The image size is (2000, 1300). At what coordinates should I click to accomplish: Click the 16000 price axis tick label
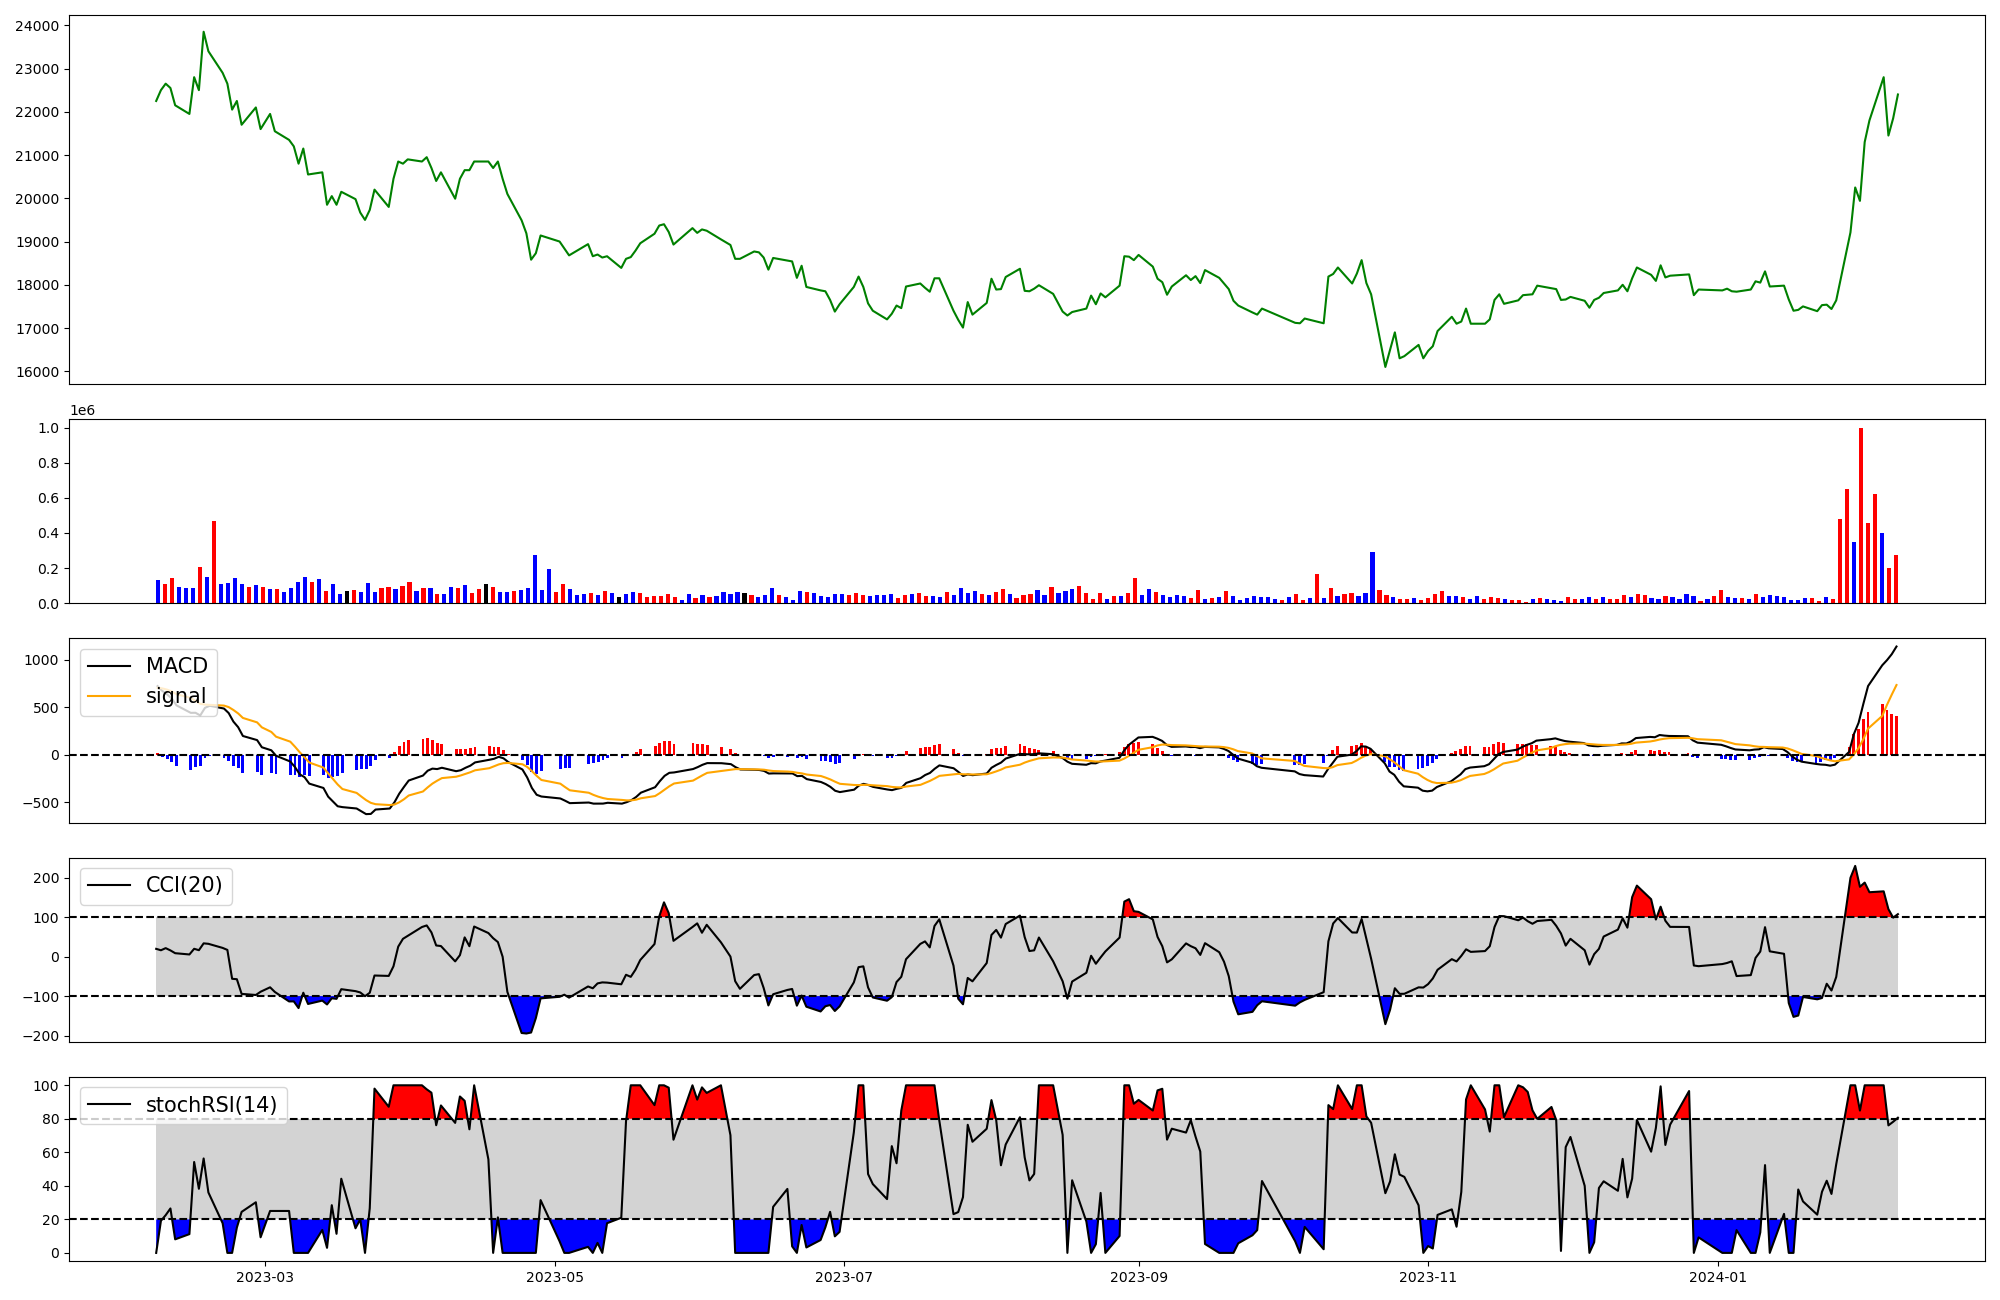37,372
